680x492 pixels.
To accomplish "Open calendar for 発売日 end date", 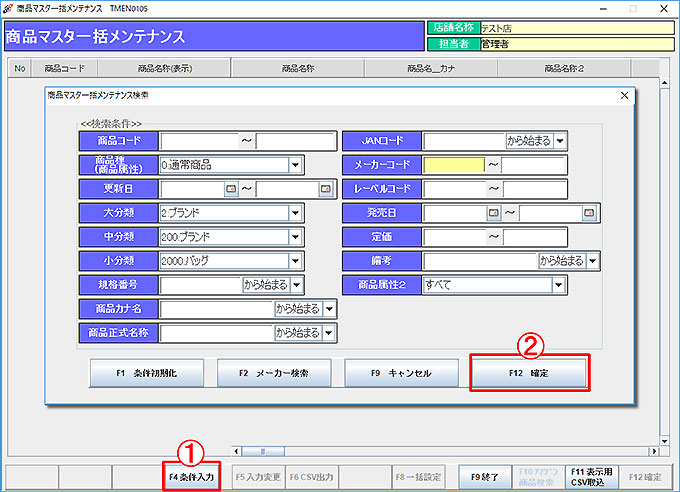I will [x=589, y=213].
